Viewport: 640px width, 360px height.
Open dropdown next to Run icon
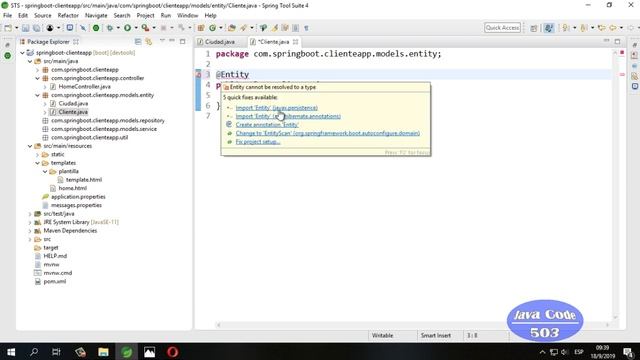tap(136, 28)
